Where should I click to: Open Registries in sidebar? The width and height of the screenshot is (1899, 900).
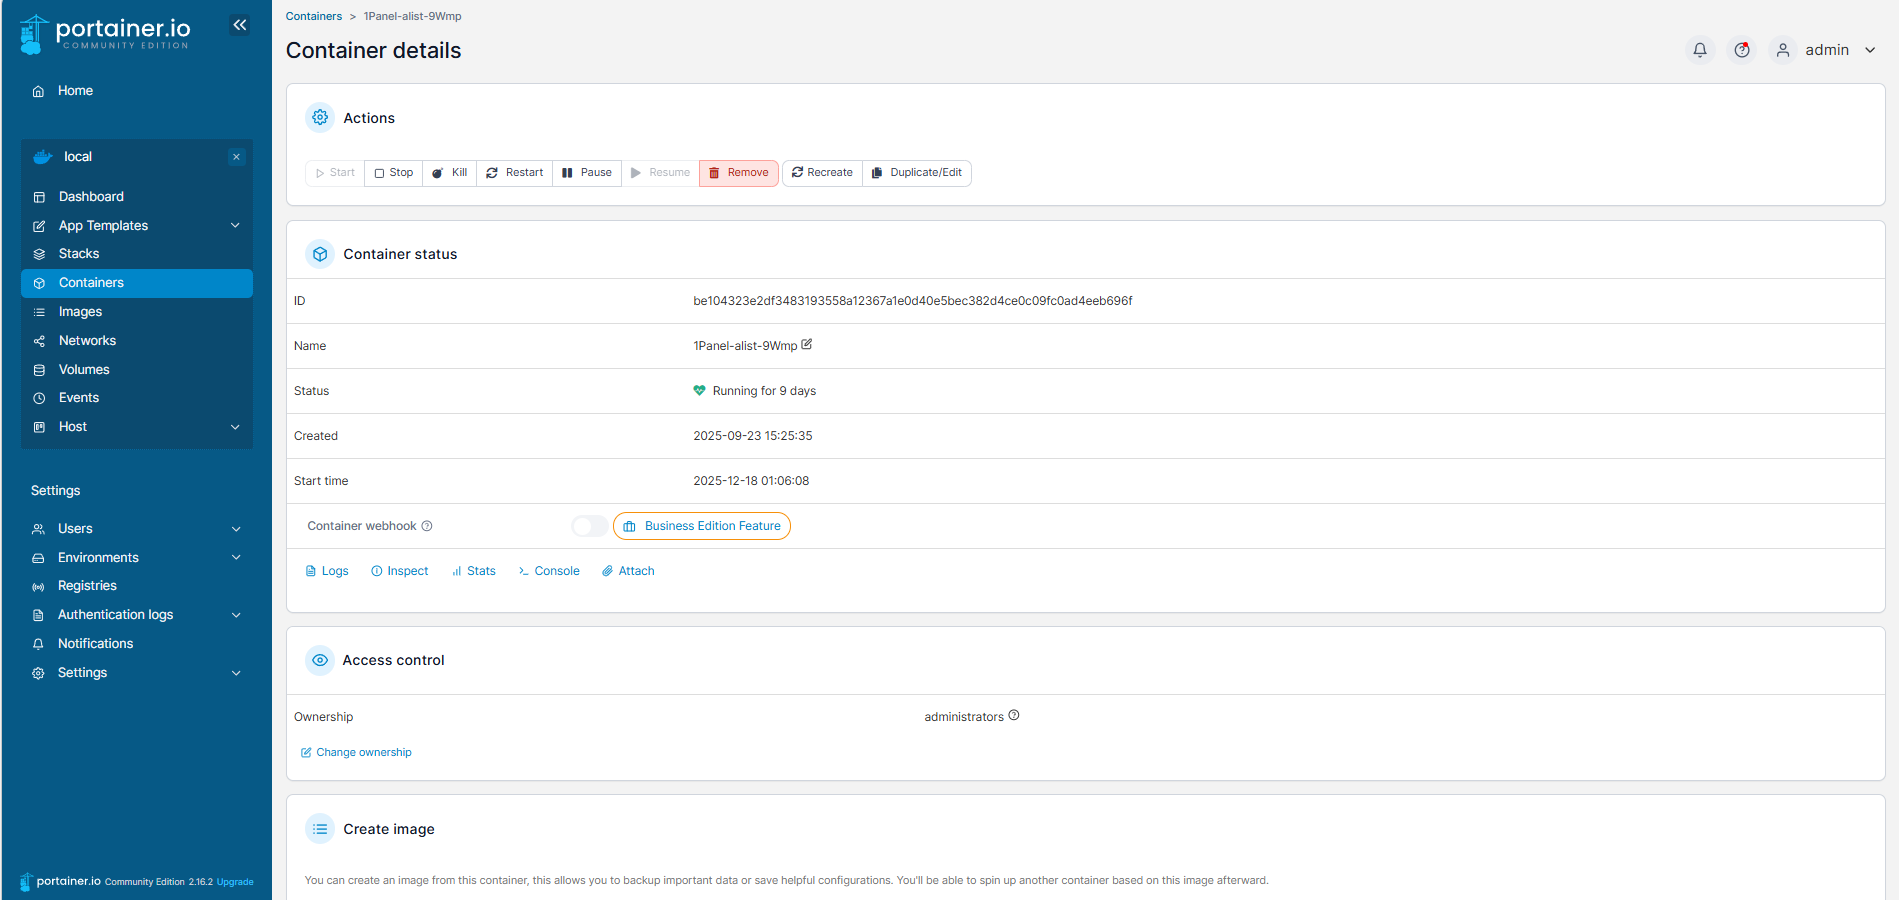(137, 586)
